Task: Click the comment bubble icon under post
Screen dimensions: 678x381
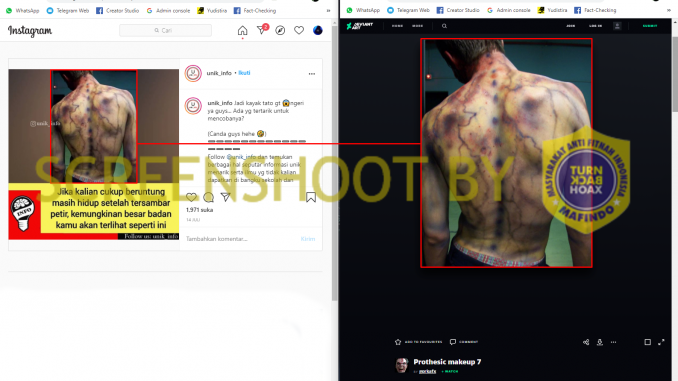Action: click(x=208, y=198)
